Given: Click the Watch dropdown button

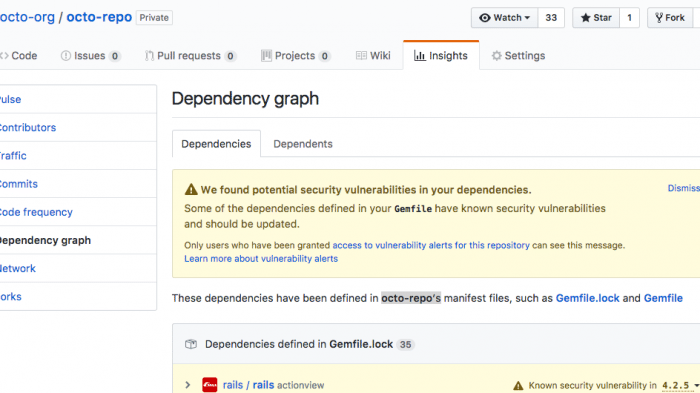Looking at the screenshot, I should click(x=504, y=18).
